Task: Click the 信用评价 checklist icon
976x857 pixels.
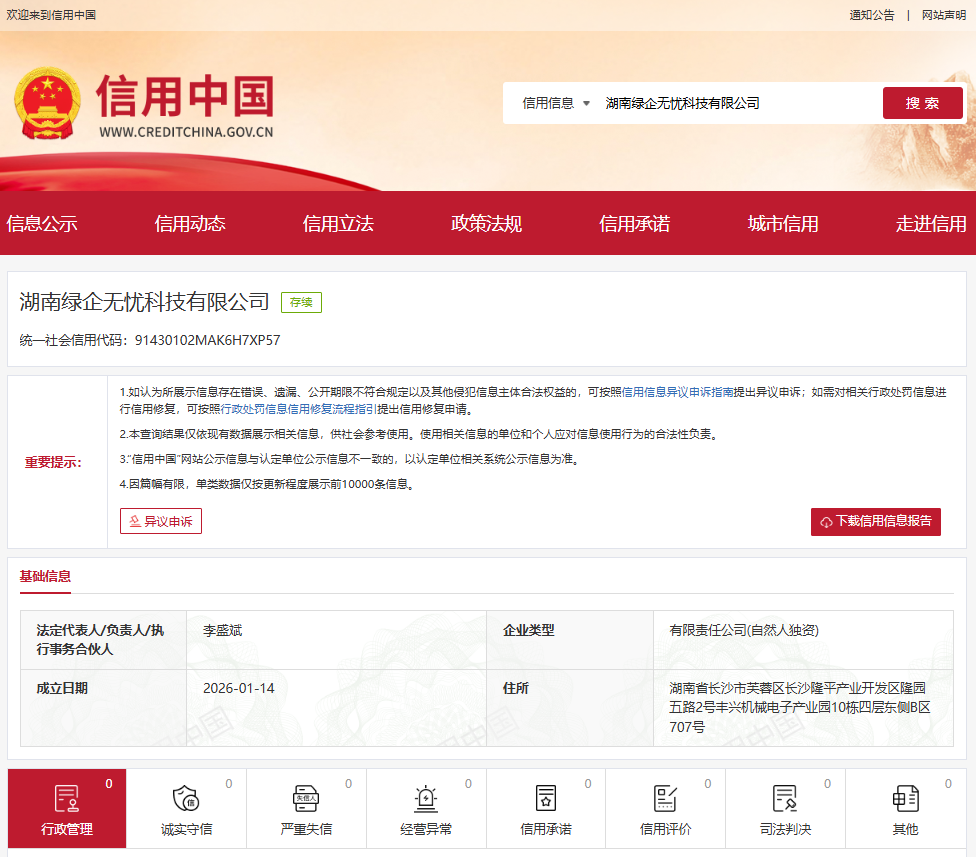Action: 665,800
